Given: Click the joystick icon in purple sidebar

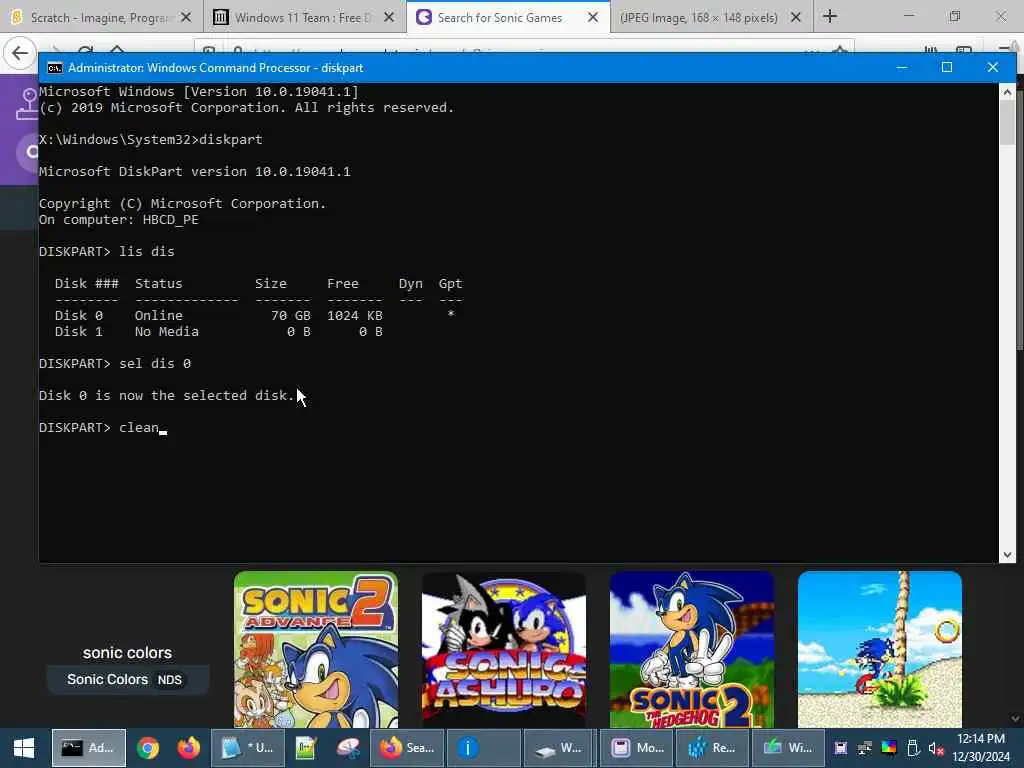Looking at the screenshot, I should [26, 104].
